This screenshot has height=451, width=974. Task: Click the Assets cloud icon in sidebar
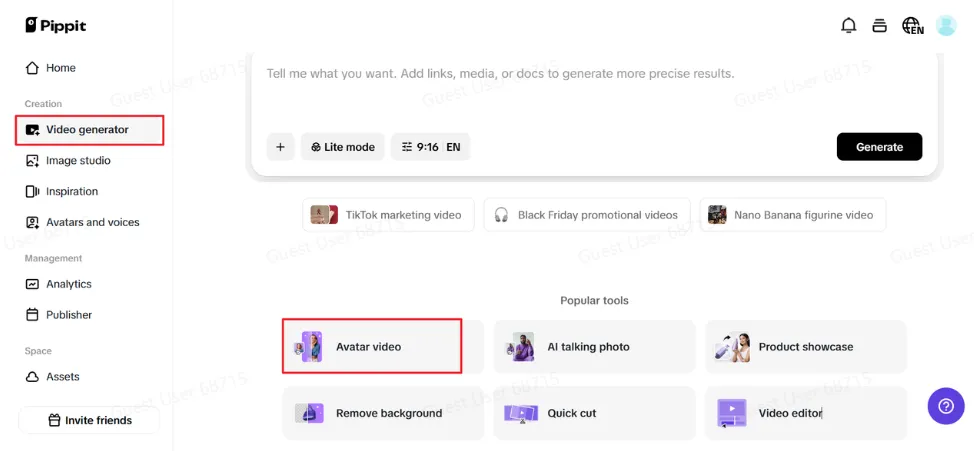tap(32, 376)
